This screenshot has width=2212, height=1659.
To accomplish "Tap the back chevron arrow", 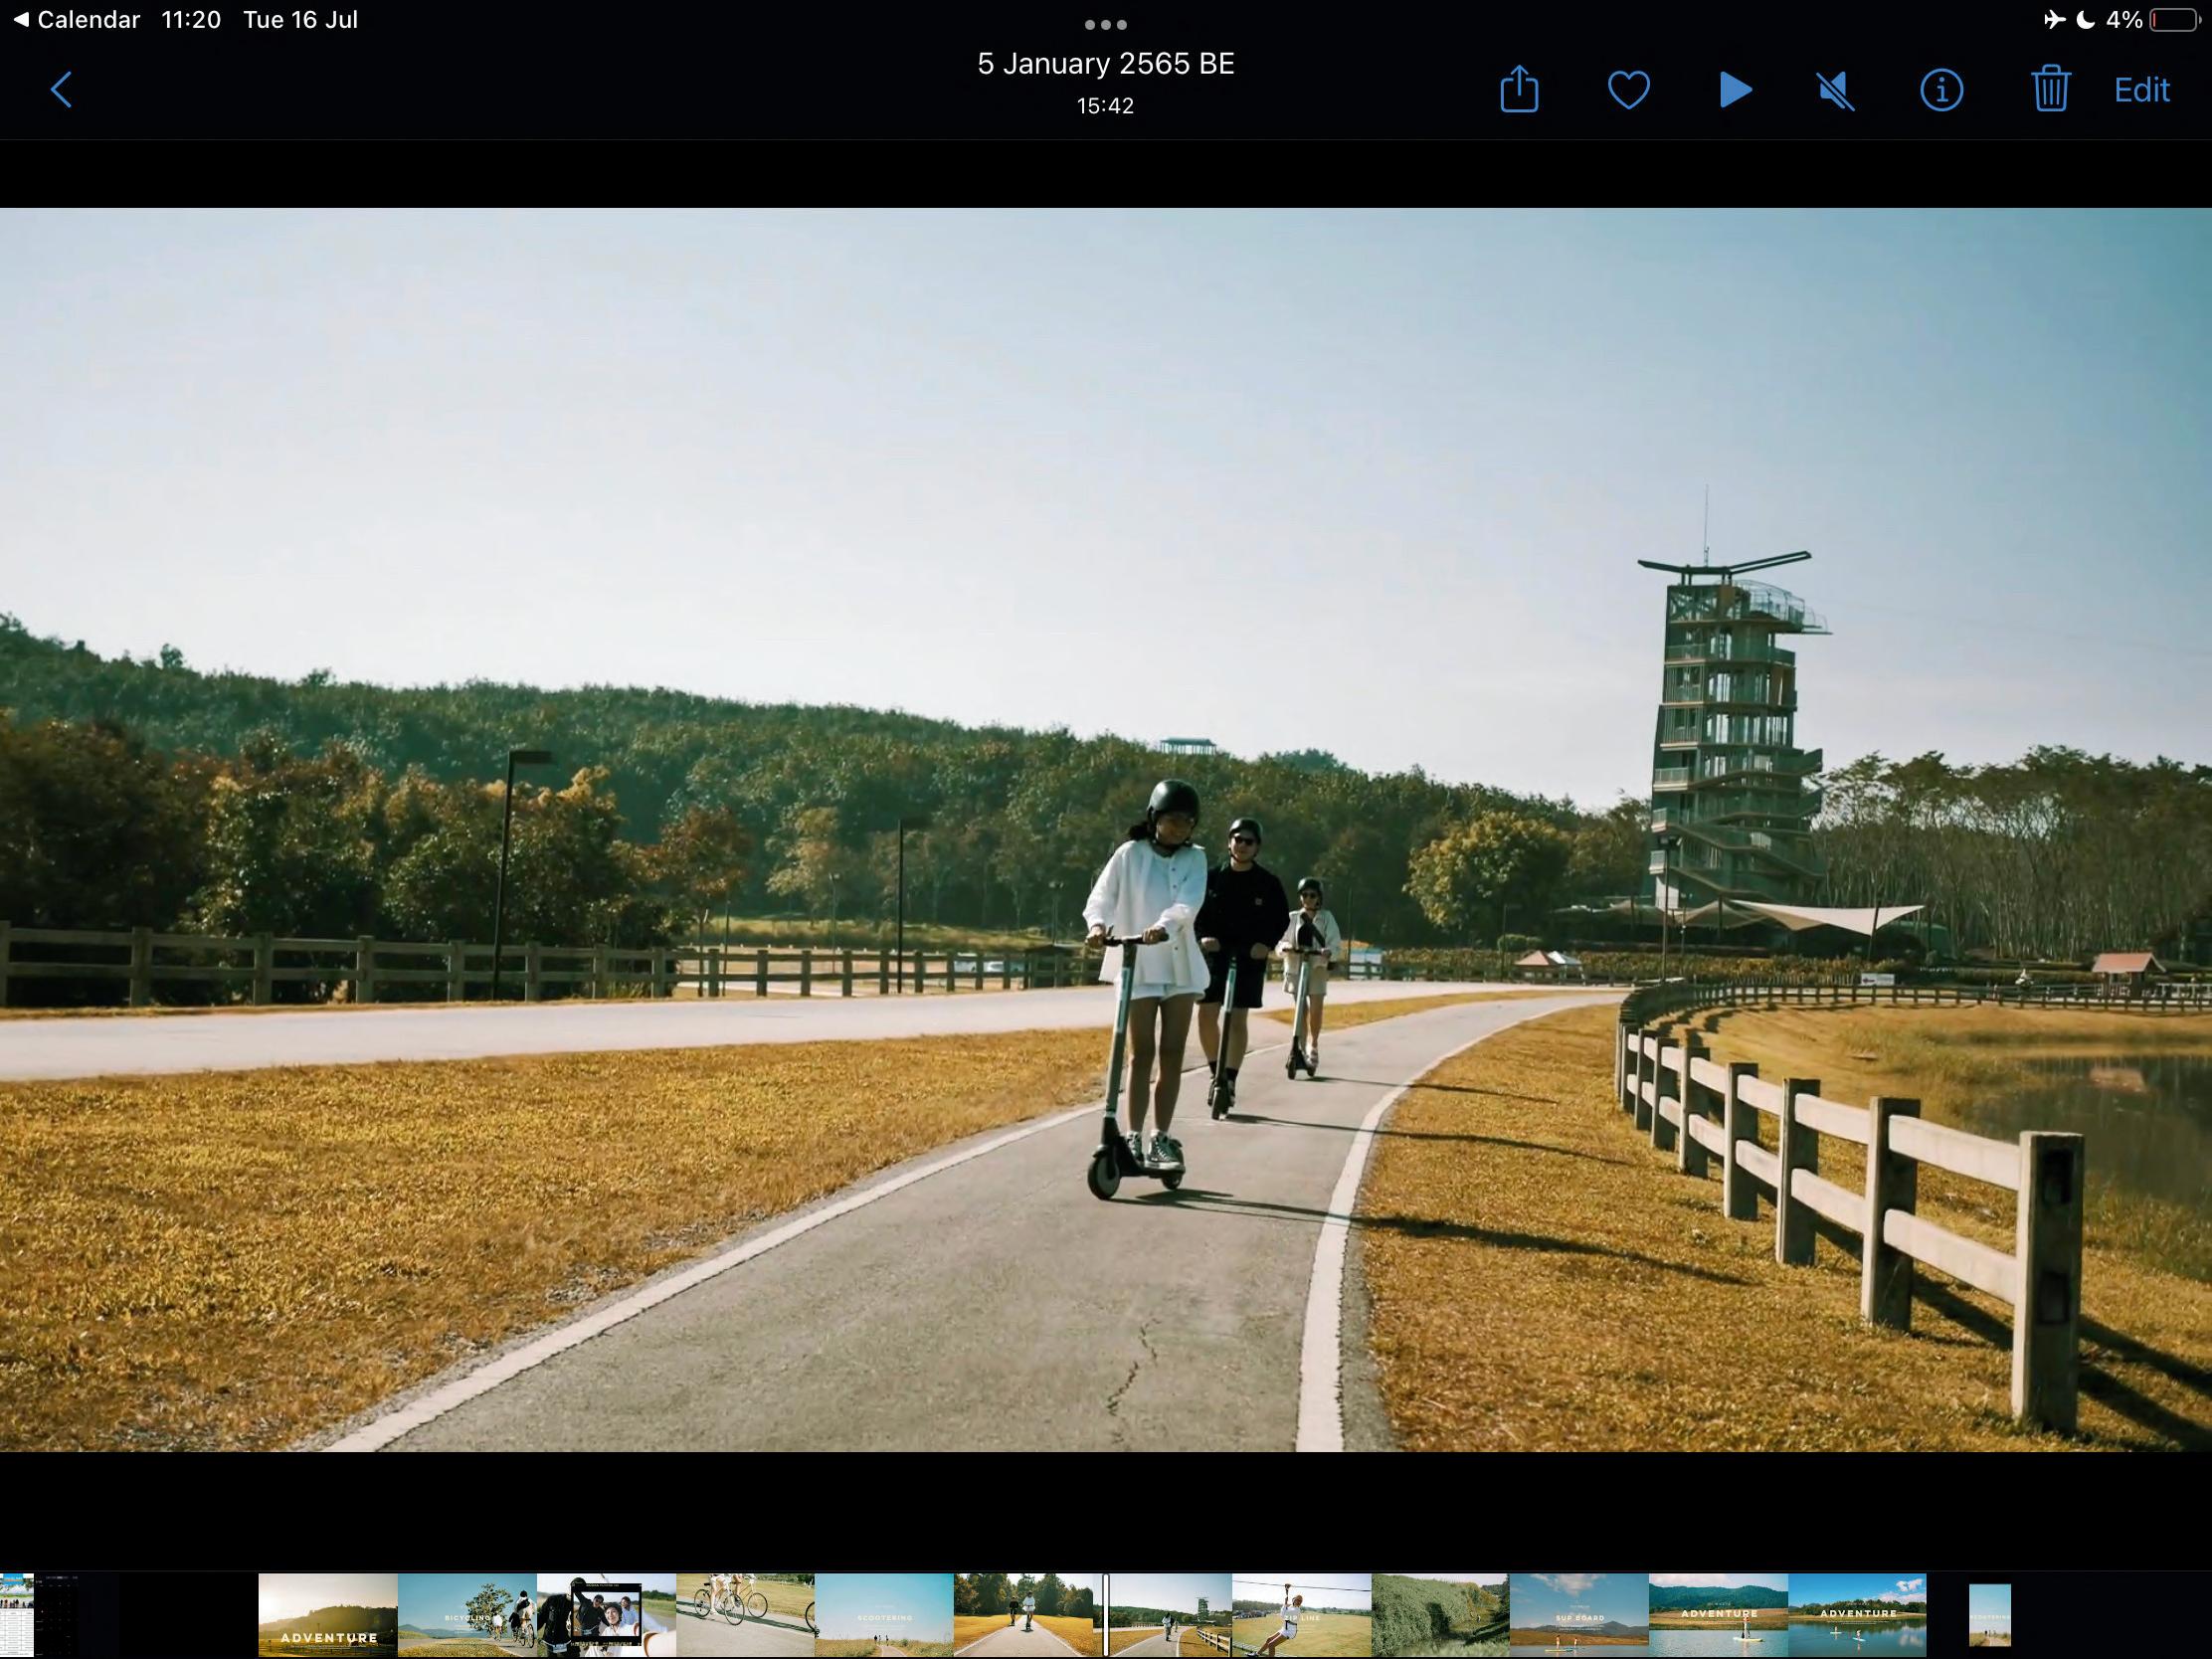I will [x=62, y=90].
